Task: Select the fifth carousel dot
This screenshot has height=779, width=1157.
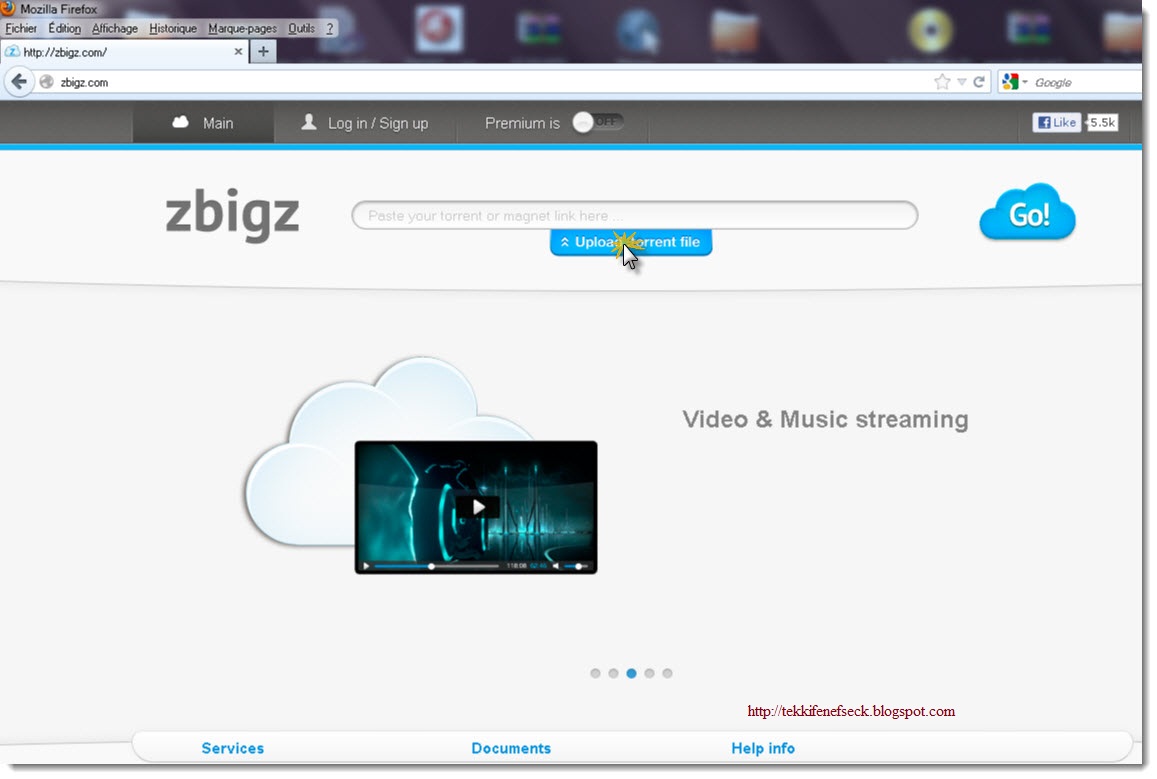Action: point(667,673)
